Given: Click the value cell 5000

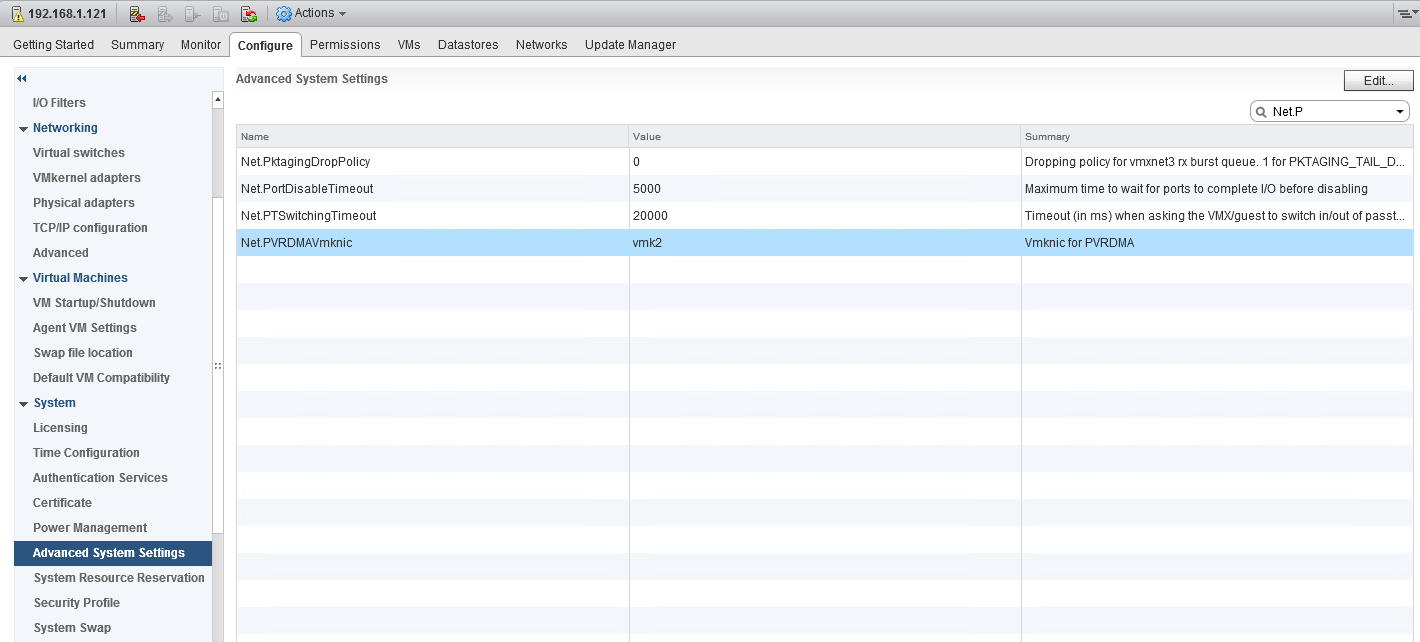Looking at the screenshot, I should click(825, 189).
